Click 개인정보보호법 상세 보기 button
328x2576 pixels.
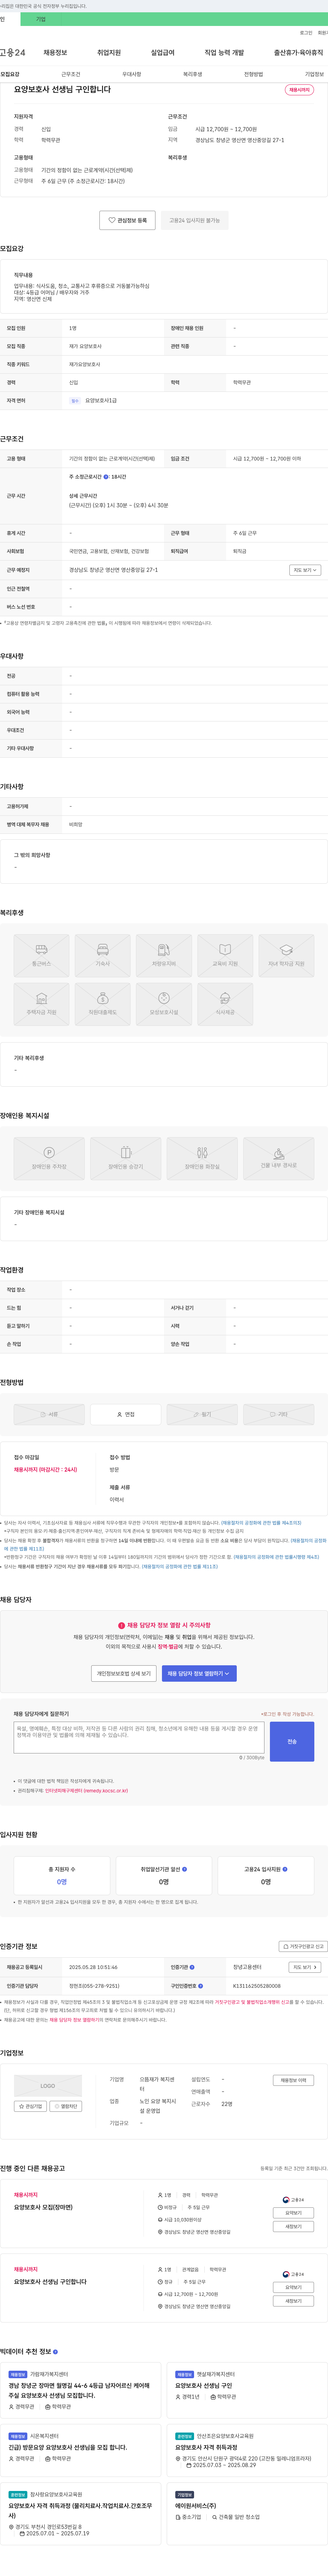tap(124, 1673)
